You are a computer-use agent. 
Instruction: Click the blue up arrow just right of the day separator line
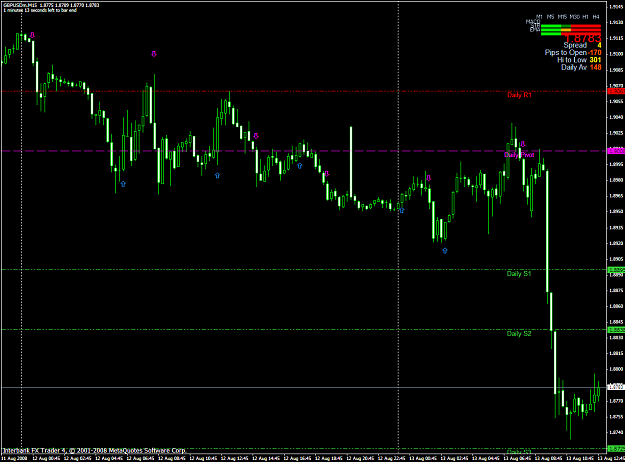pyautogui.click(x=401, y=210)
